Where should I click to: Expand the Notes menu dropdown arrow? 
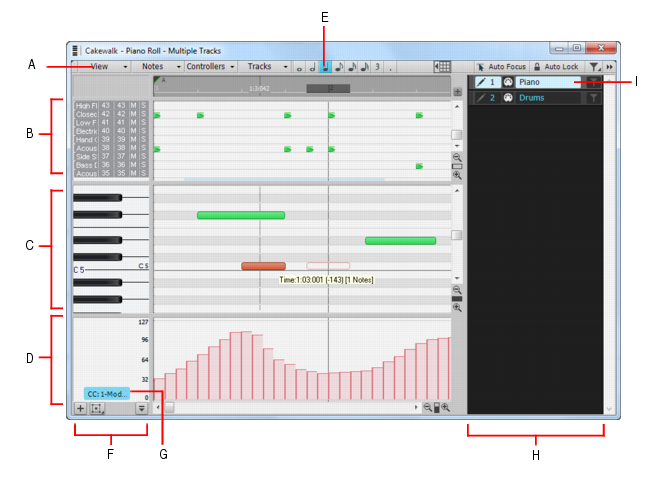pyautogui.click(x=178, y=67)
